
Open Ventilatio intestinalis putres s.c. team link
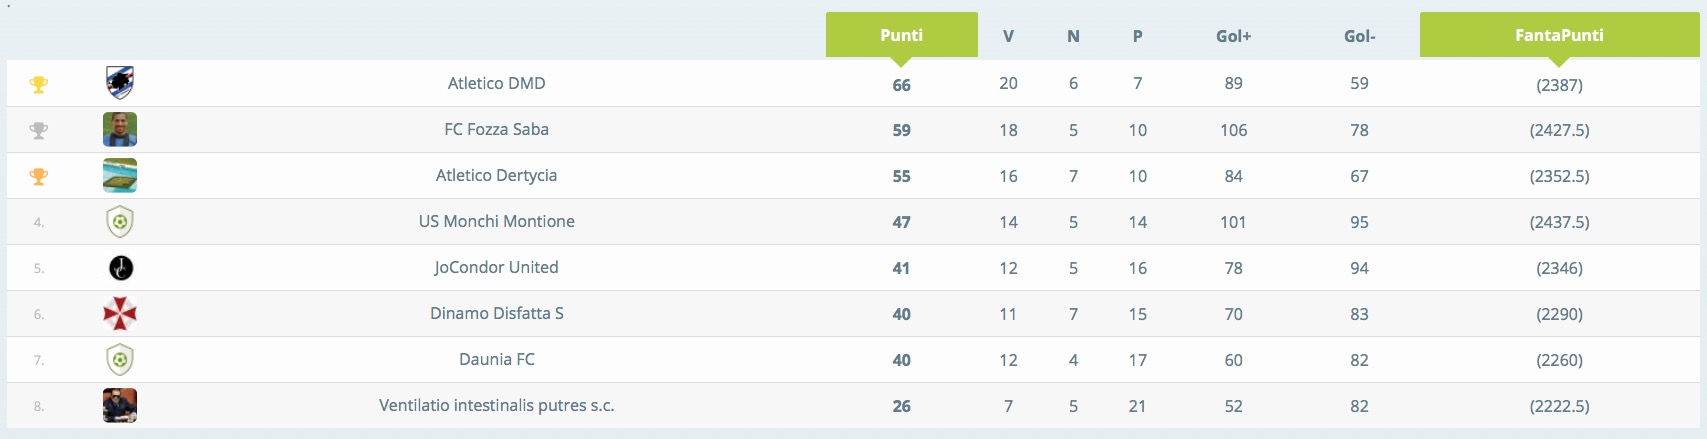(497, 405)
